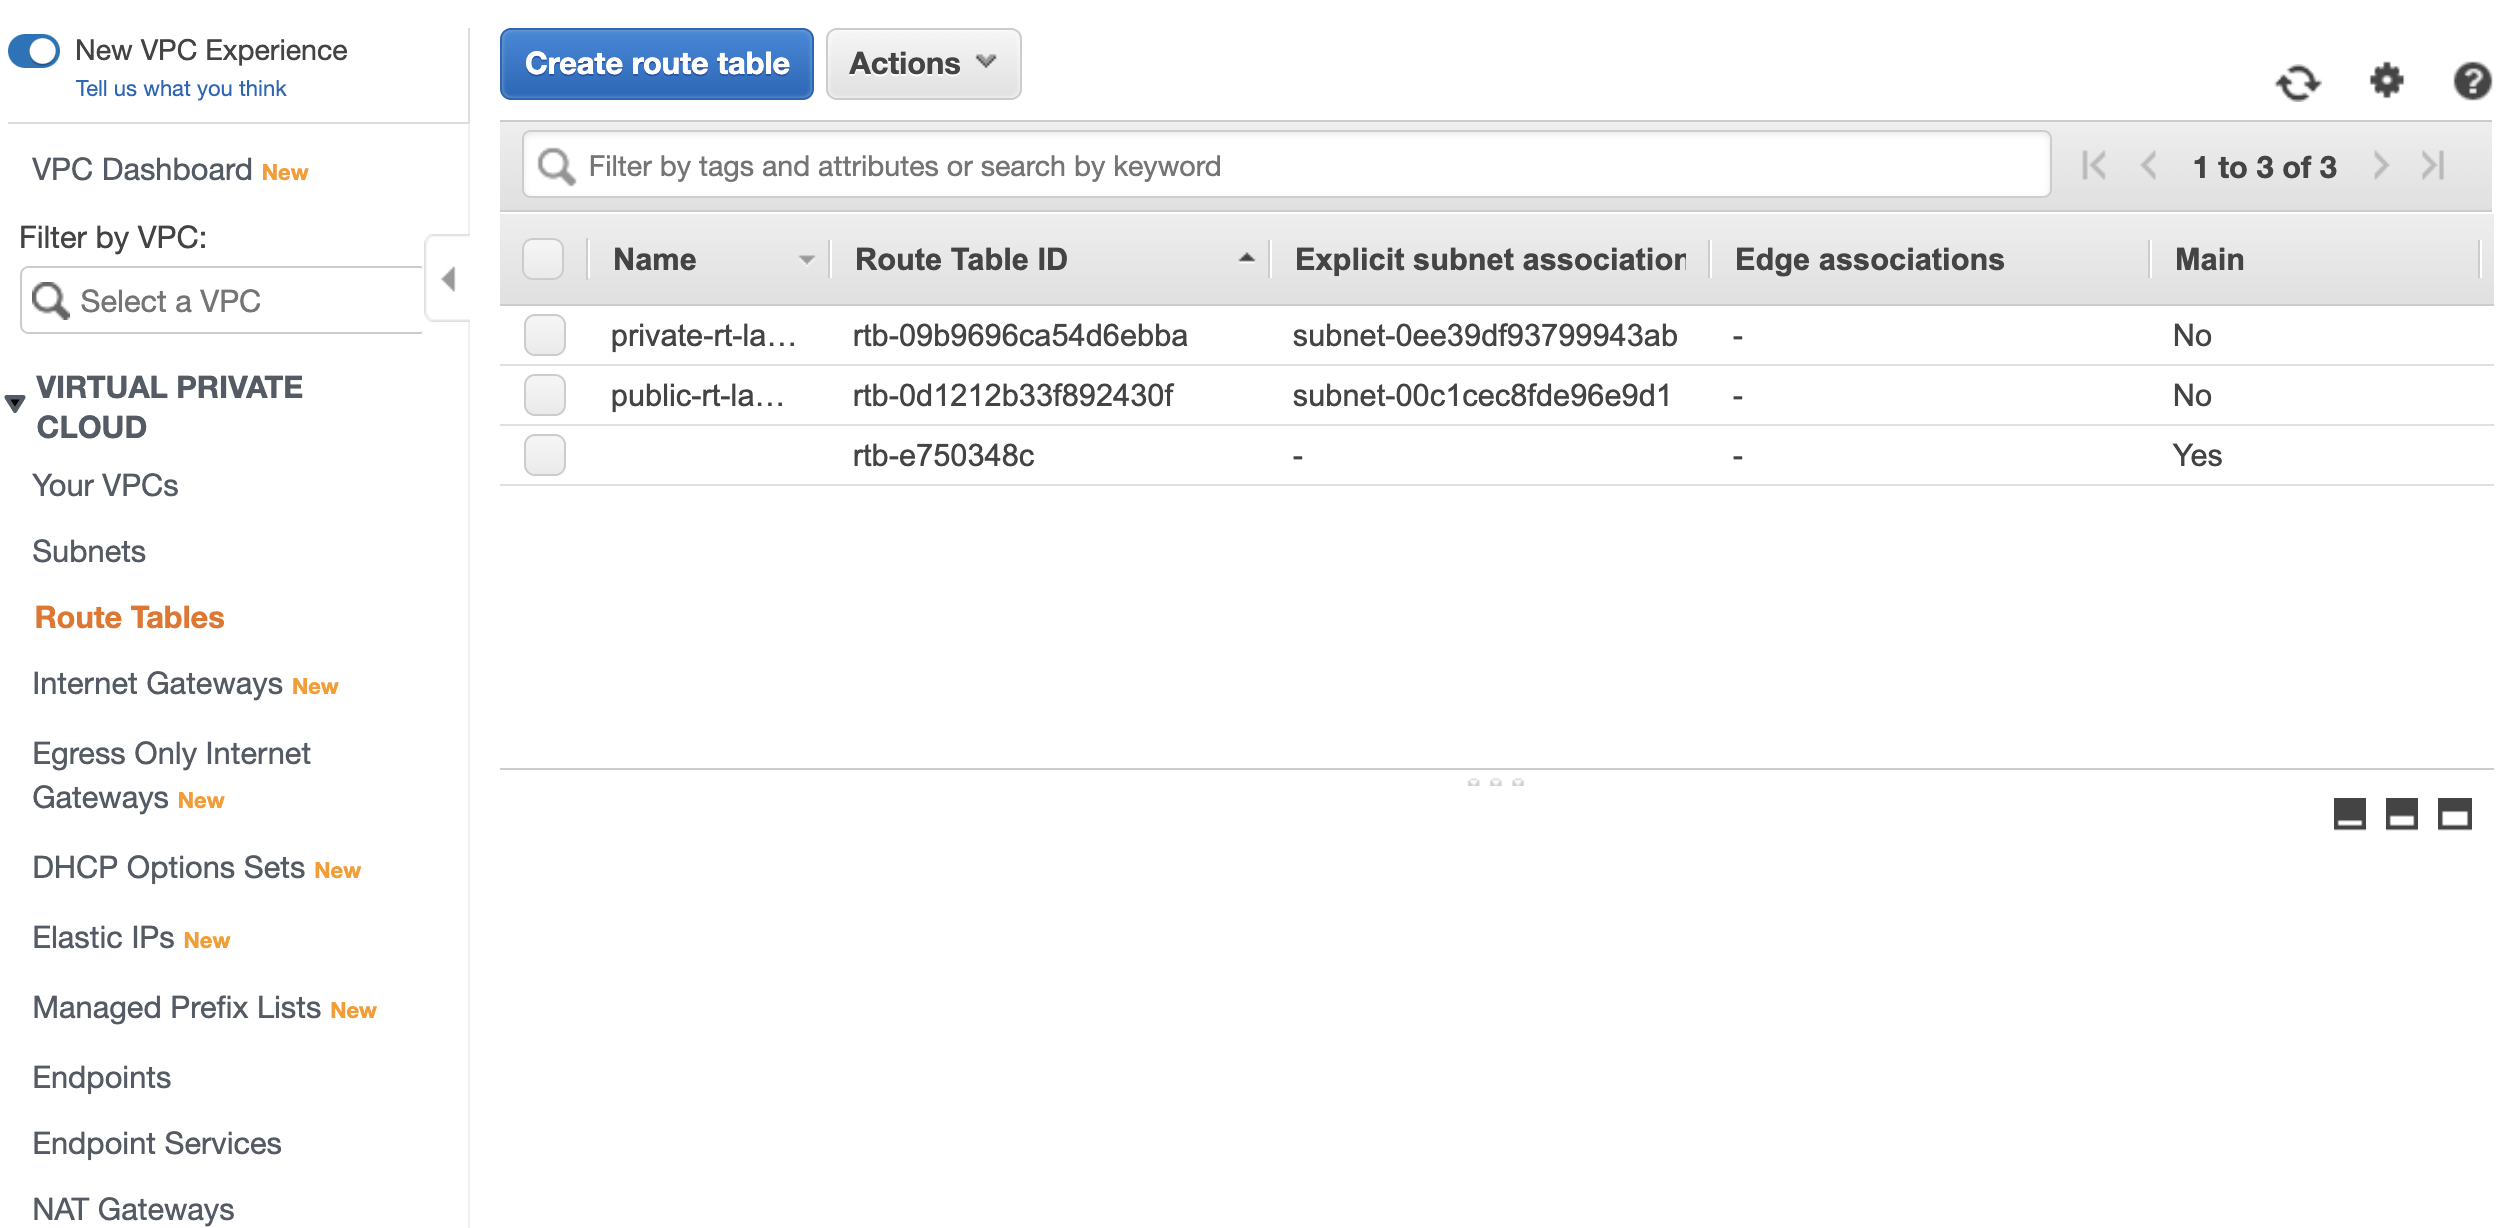
Task: Collapse the Virtual Private Cloud section
Action: (15, 404)
